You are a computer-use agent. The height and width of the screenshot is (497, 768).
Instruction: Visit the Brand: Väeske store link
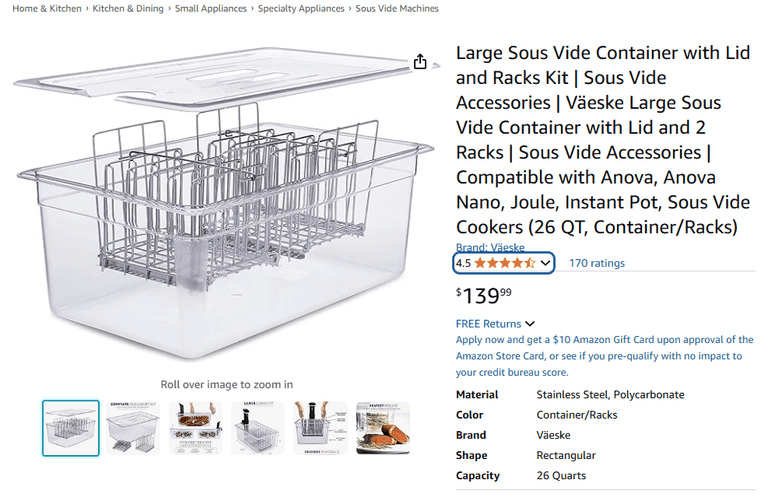[x=490, y=247]
